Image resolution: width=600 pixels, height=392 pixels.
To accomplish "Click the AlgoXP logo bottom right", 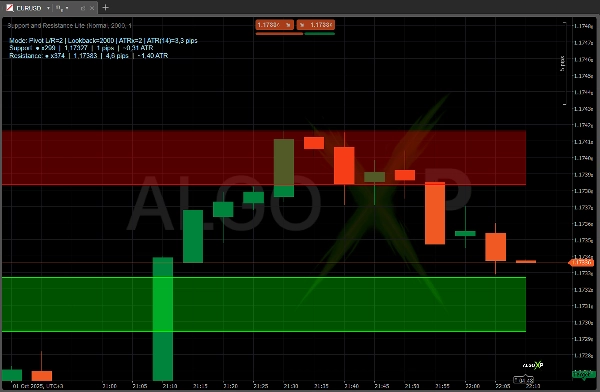I will tap(533, 365).
